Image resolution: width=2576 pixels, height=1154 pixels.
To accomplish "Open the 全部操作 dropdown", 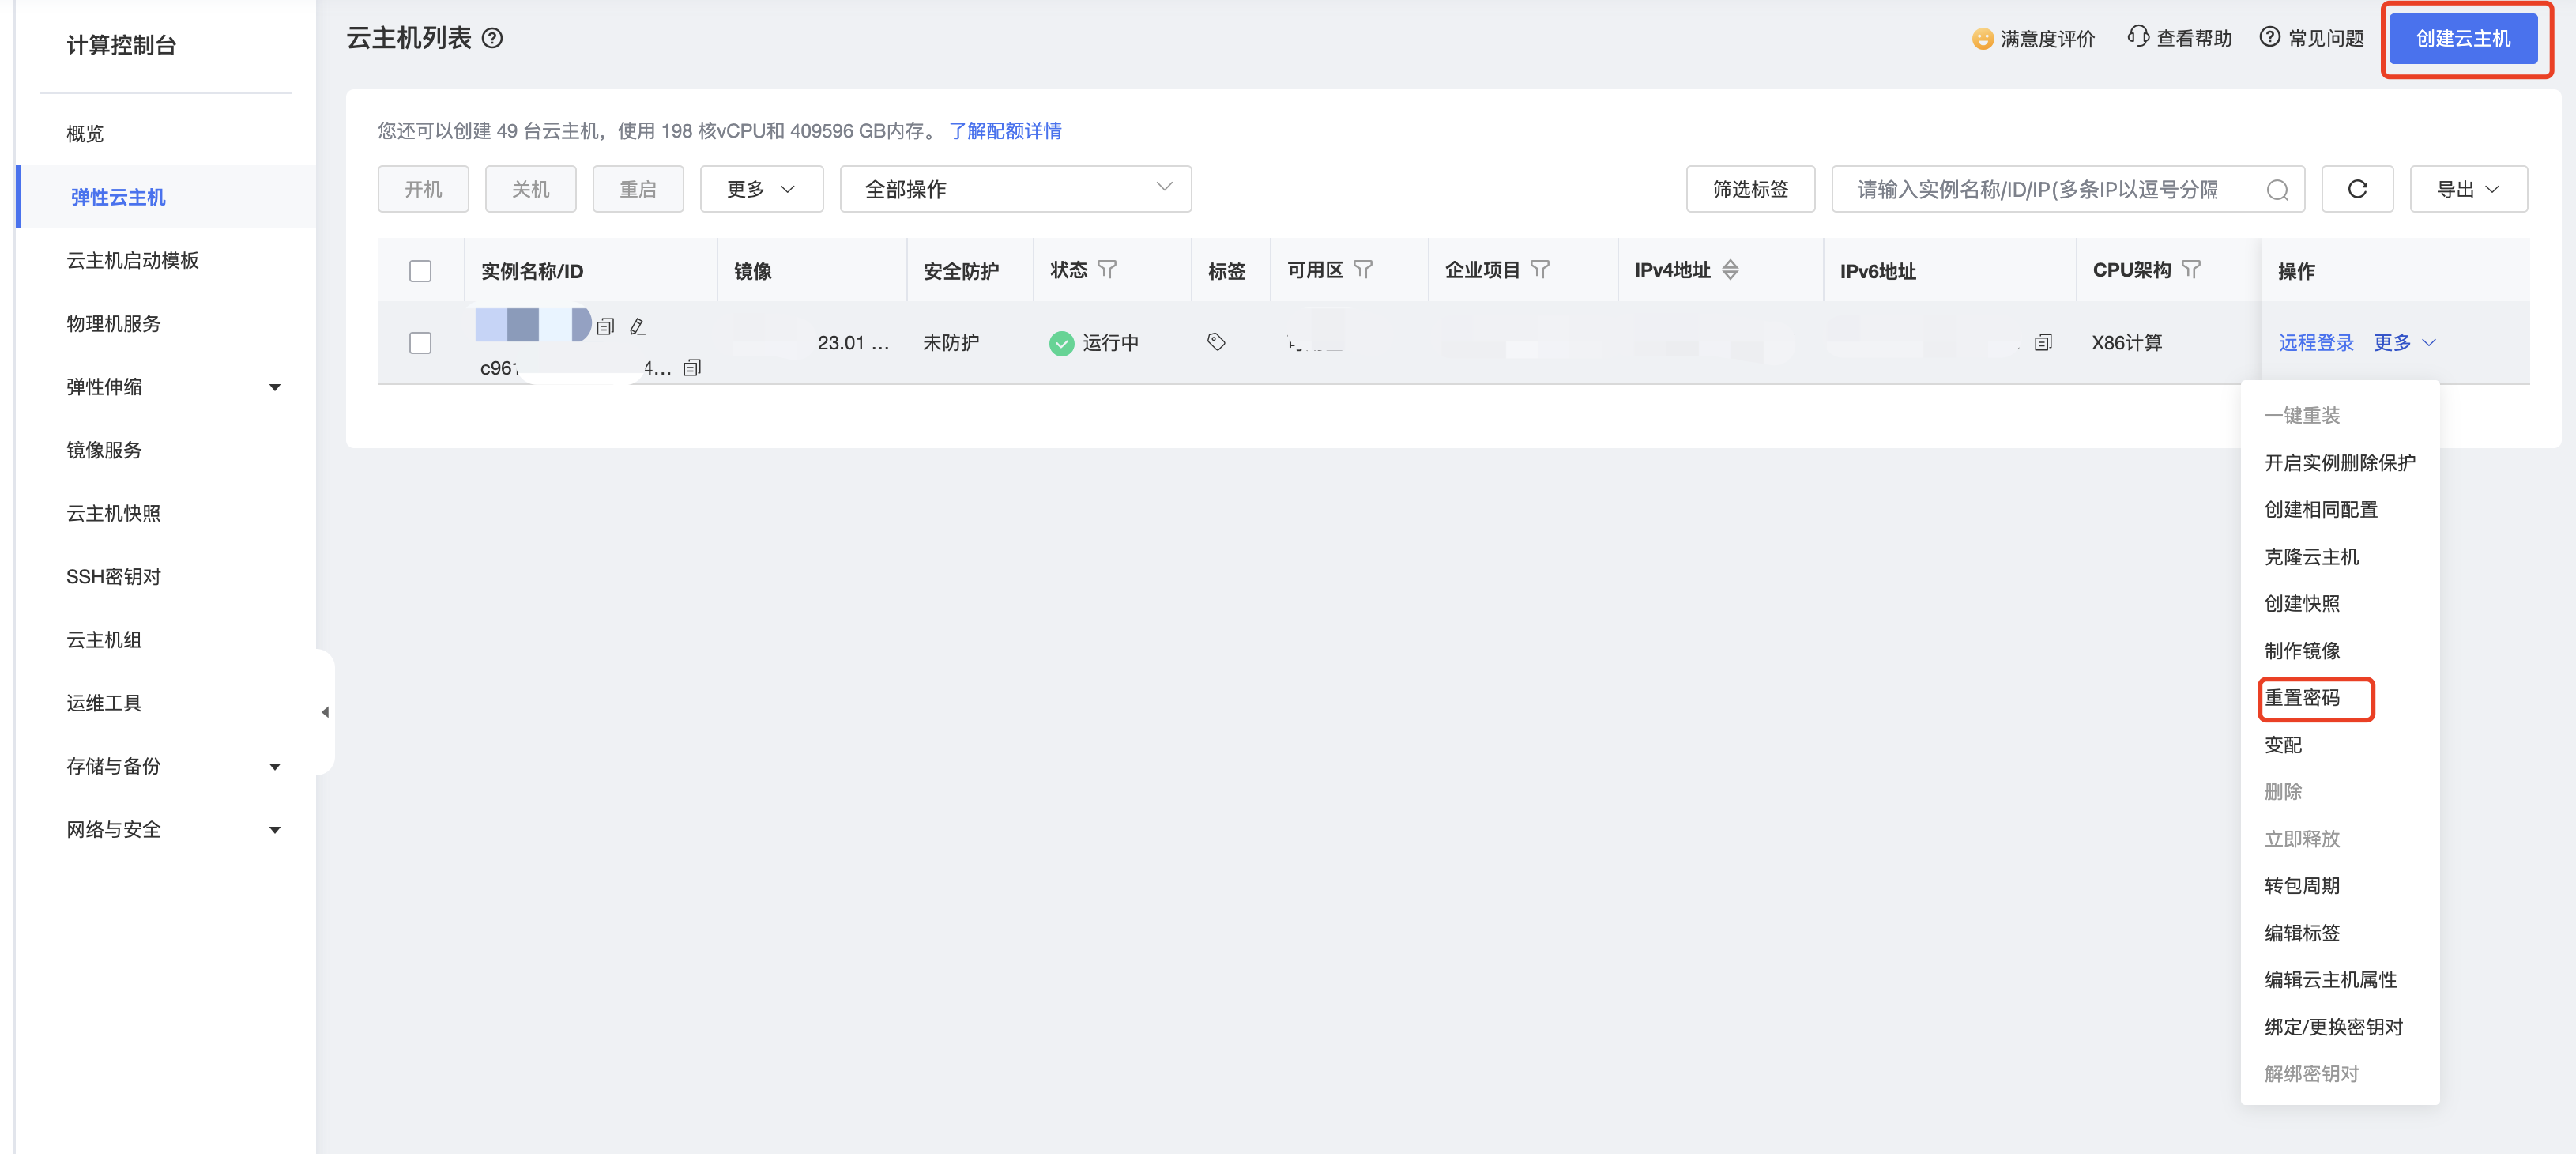I will coord(1014,189).
